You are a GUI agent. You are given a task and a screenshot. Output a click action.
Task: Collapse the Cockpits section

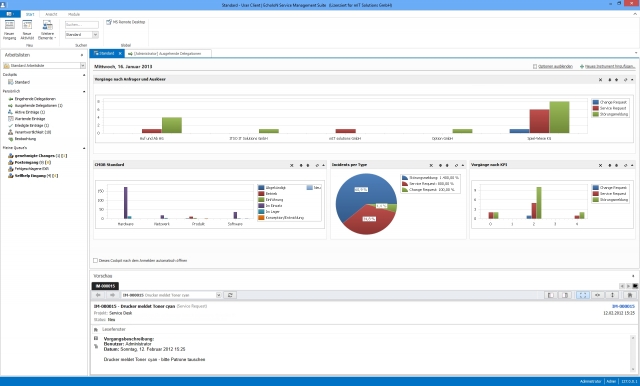[x=84, y=75]
